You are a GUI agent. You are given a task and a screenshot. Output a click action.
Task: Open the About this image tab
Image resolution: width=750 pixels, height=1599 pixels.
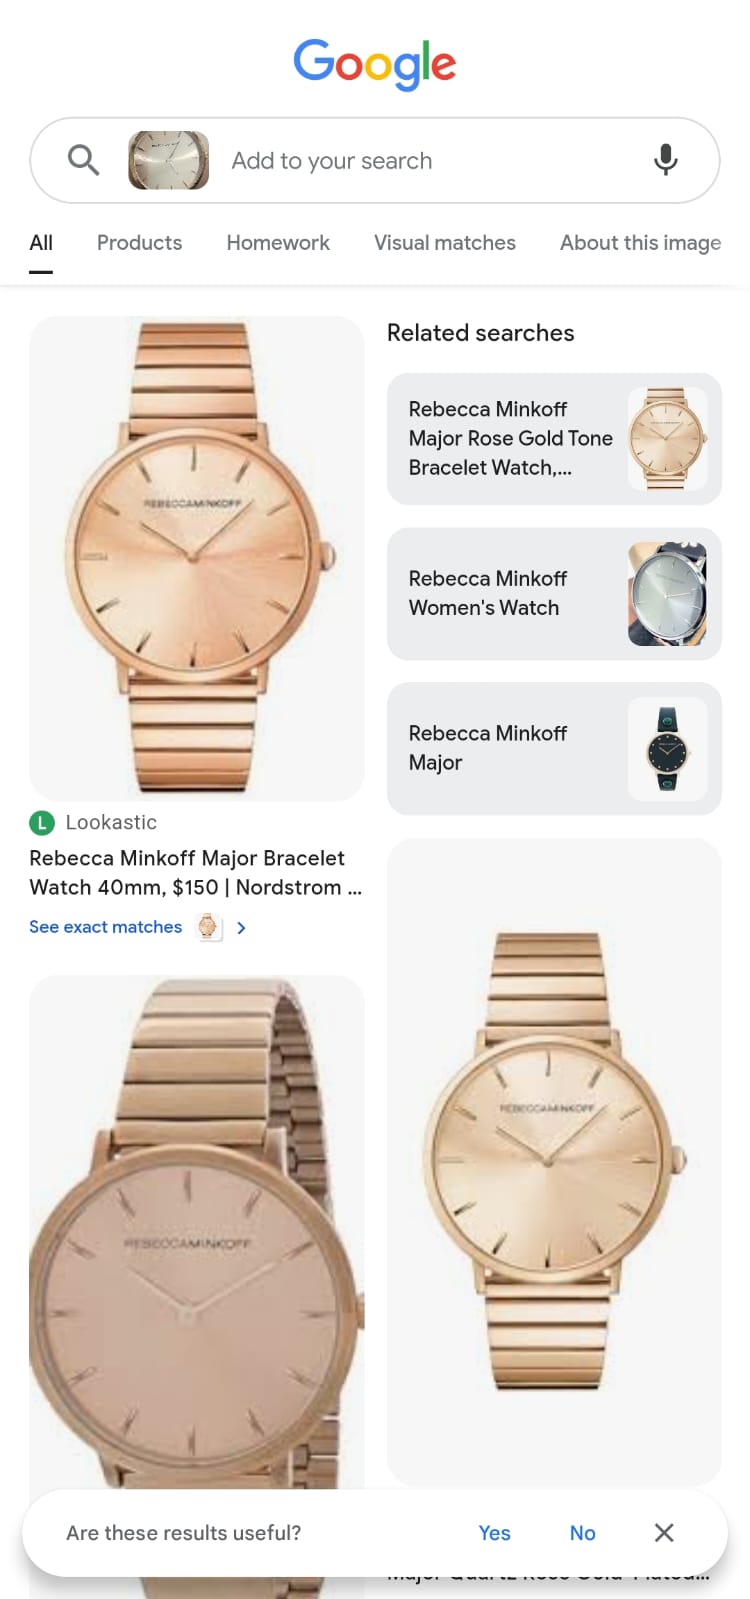coord(640,243)
